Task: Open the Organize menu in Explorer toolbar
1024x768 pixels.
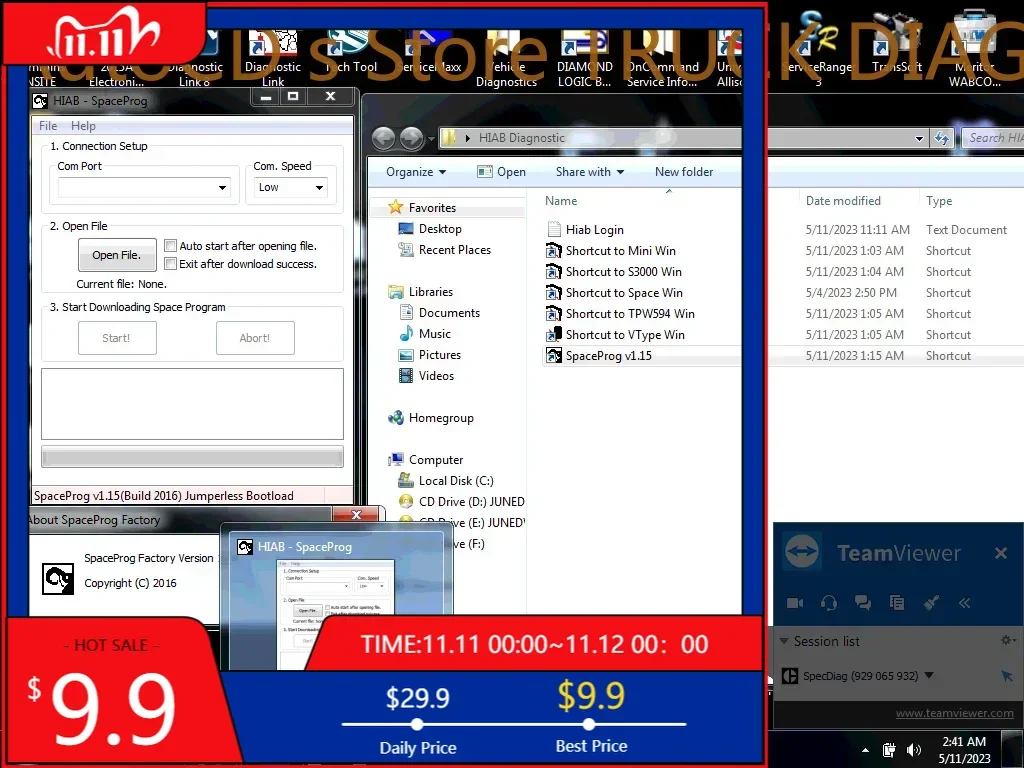Action: [416, 172]
